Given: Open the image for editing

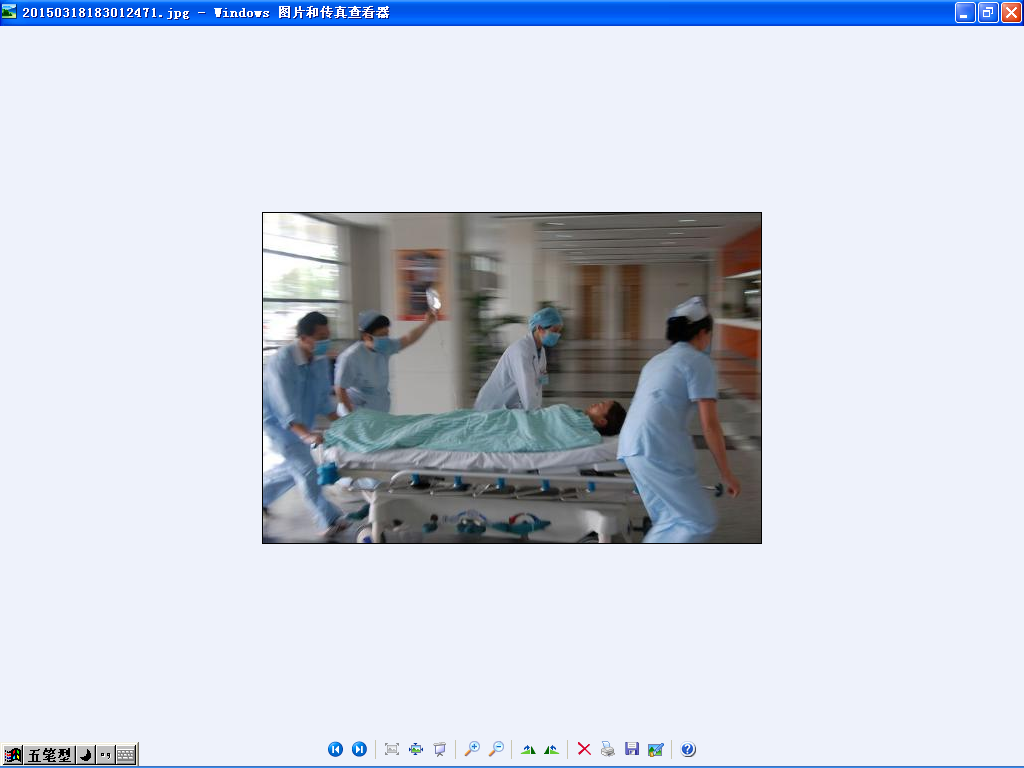Looking at the screenshot, I should pos(656,749).
